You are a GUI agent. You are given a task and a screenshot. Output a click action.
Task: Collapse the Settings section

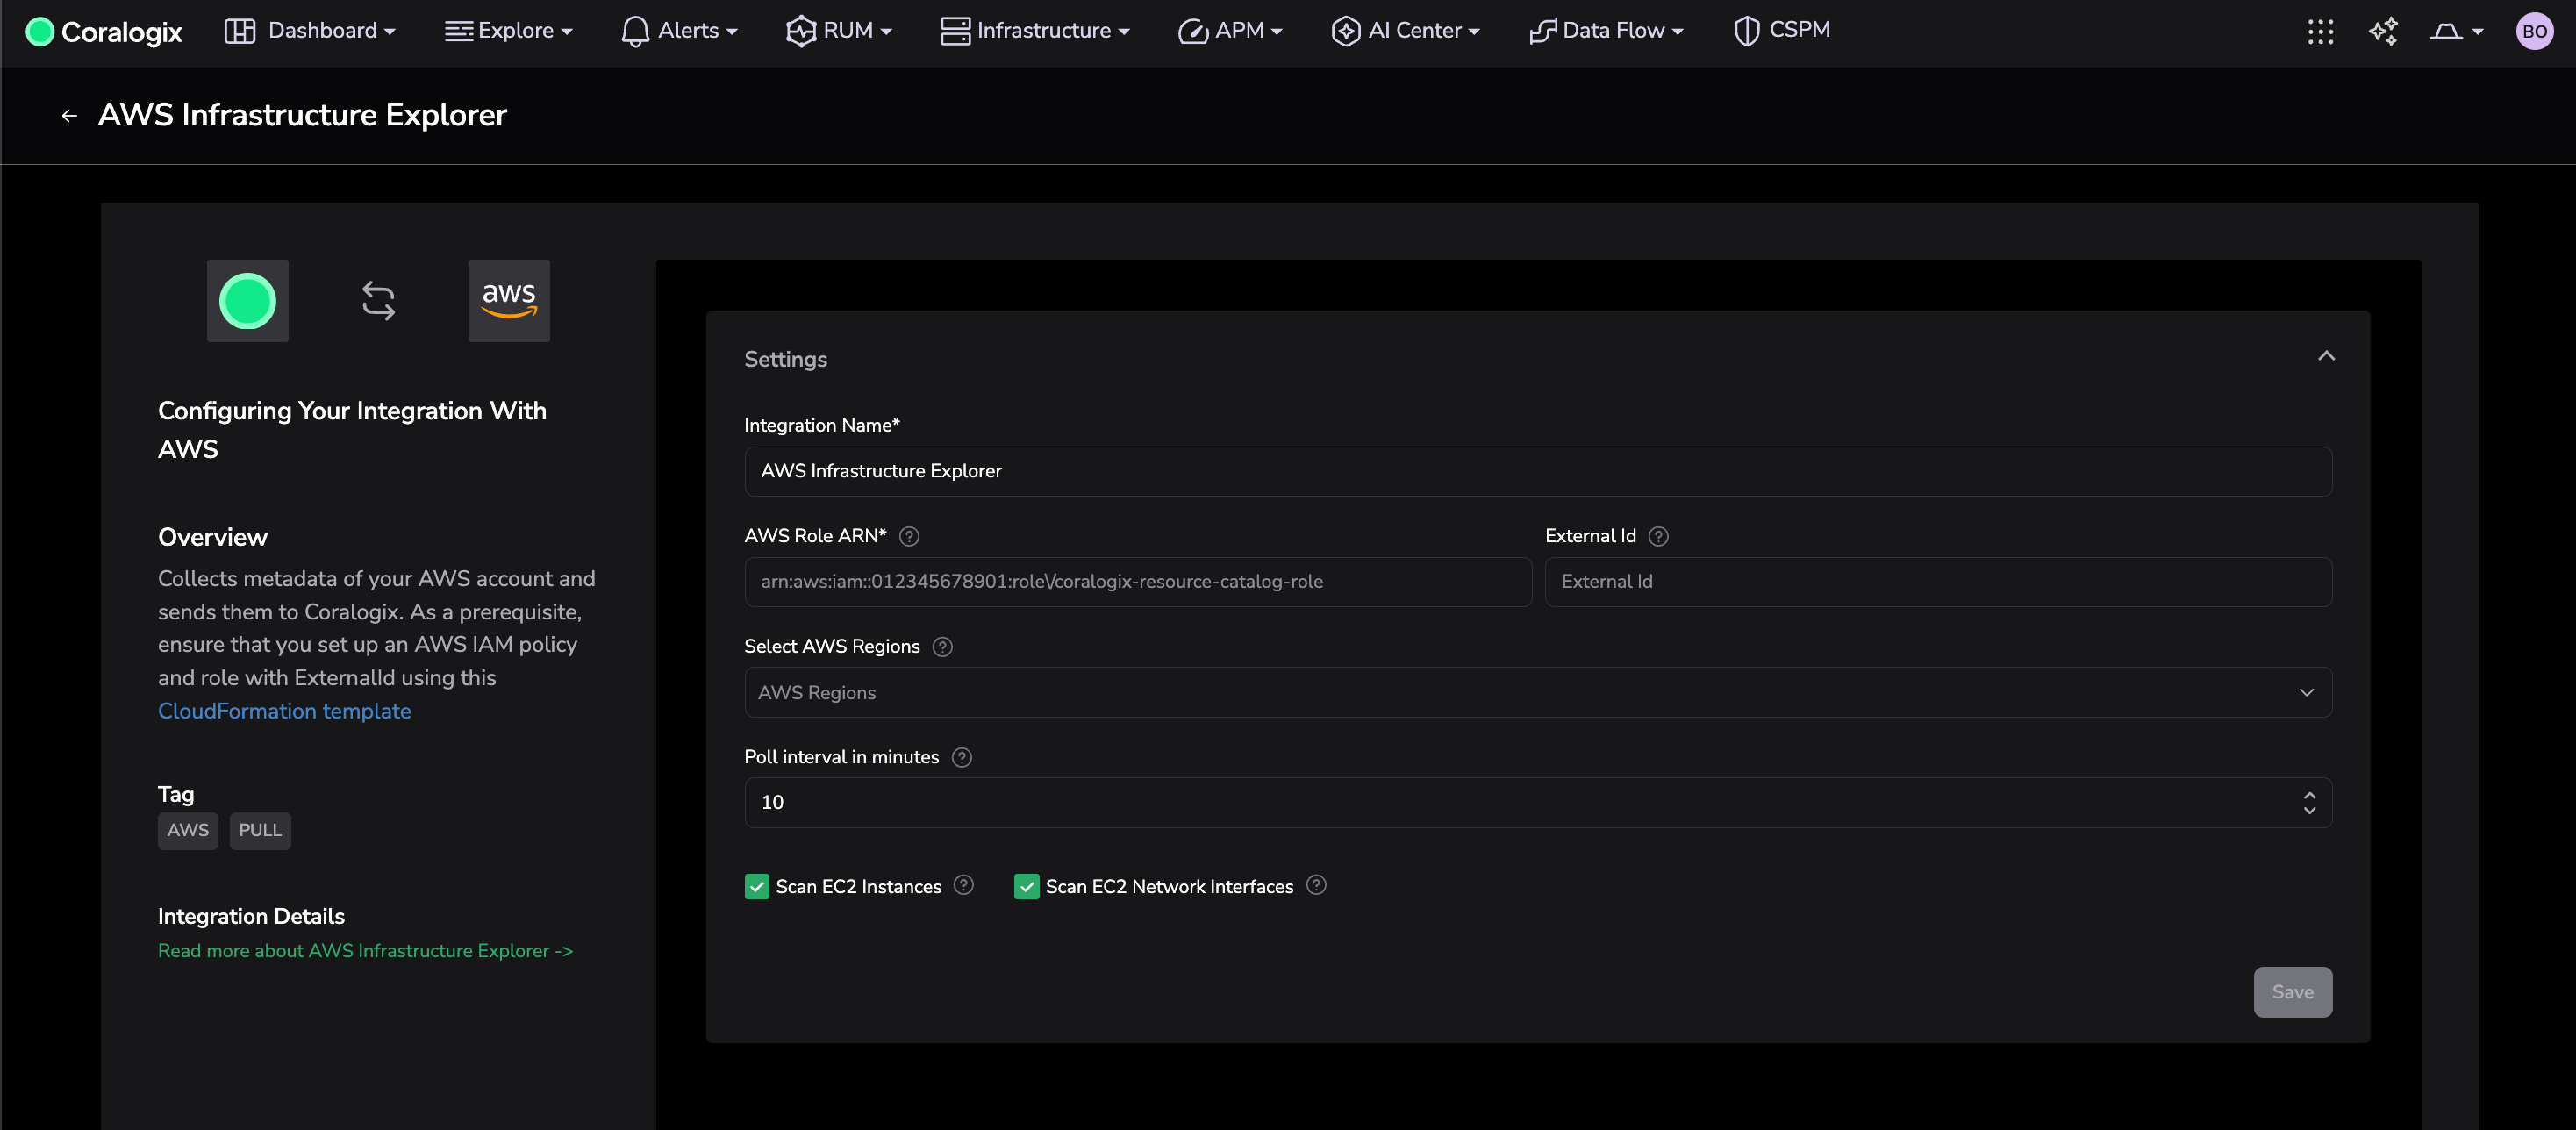(x=2326, y=356)
